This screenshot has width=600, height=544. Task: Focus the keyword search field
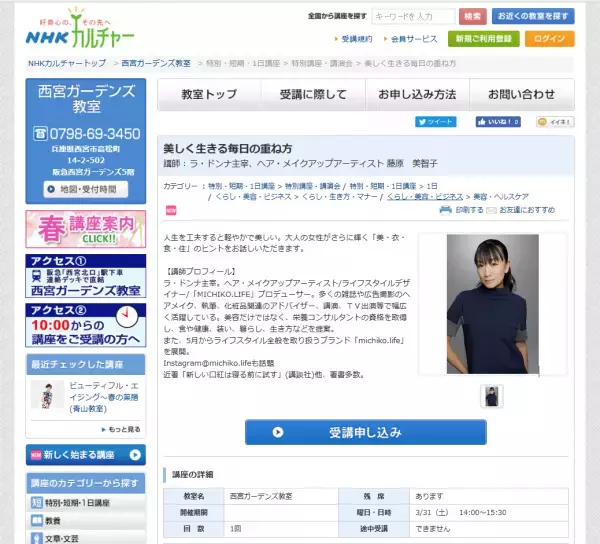pos(413,16)
